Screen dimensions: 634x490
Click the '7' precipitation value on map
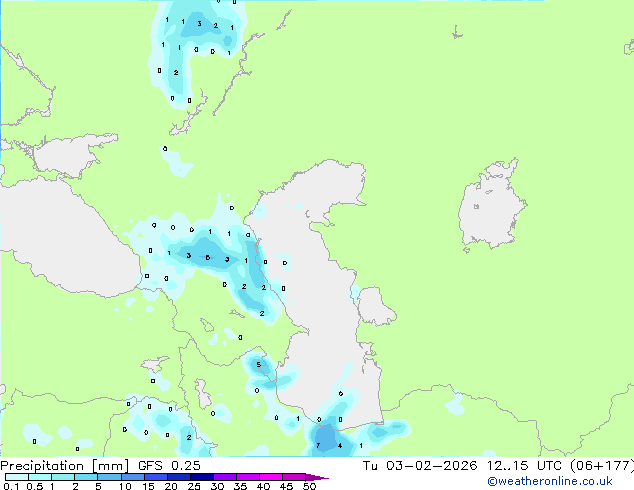point(318,446)
